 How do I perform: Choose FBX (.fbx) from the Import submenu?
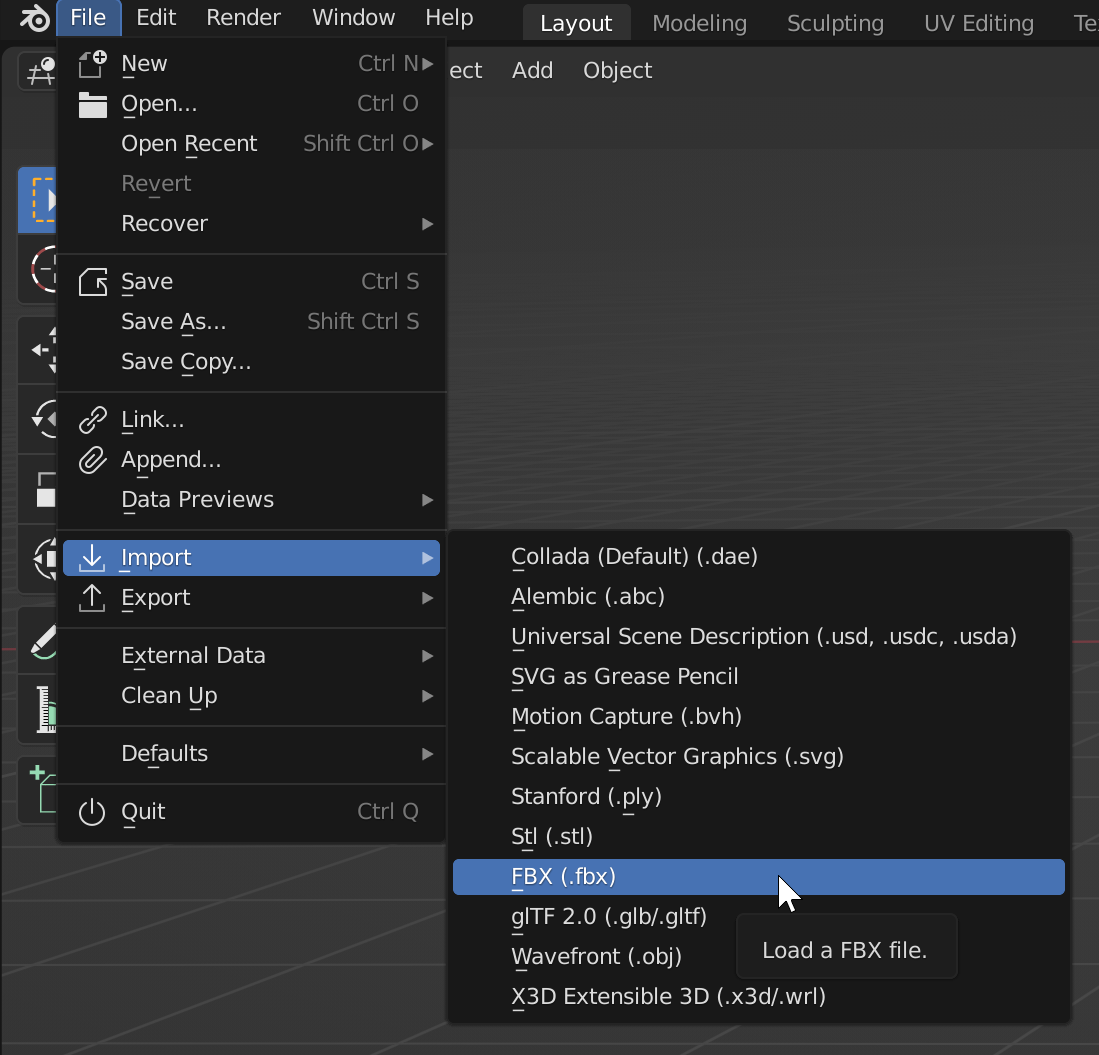pos(560,876)
